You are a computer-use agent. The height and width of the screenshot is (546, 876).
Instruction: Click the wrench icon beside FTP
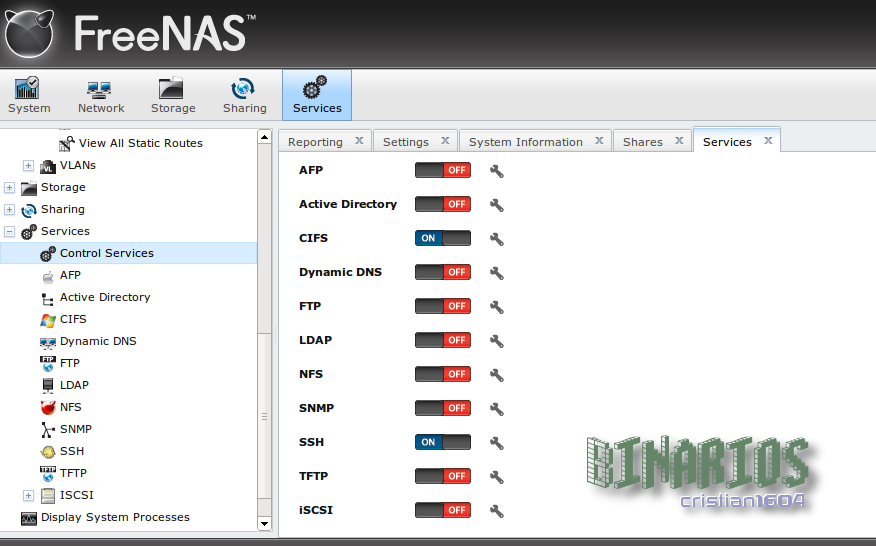pyautogui.click(x=496, y=307)
